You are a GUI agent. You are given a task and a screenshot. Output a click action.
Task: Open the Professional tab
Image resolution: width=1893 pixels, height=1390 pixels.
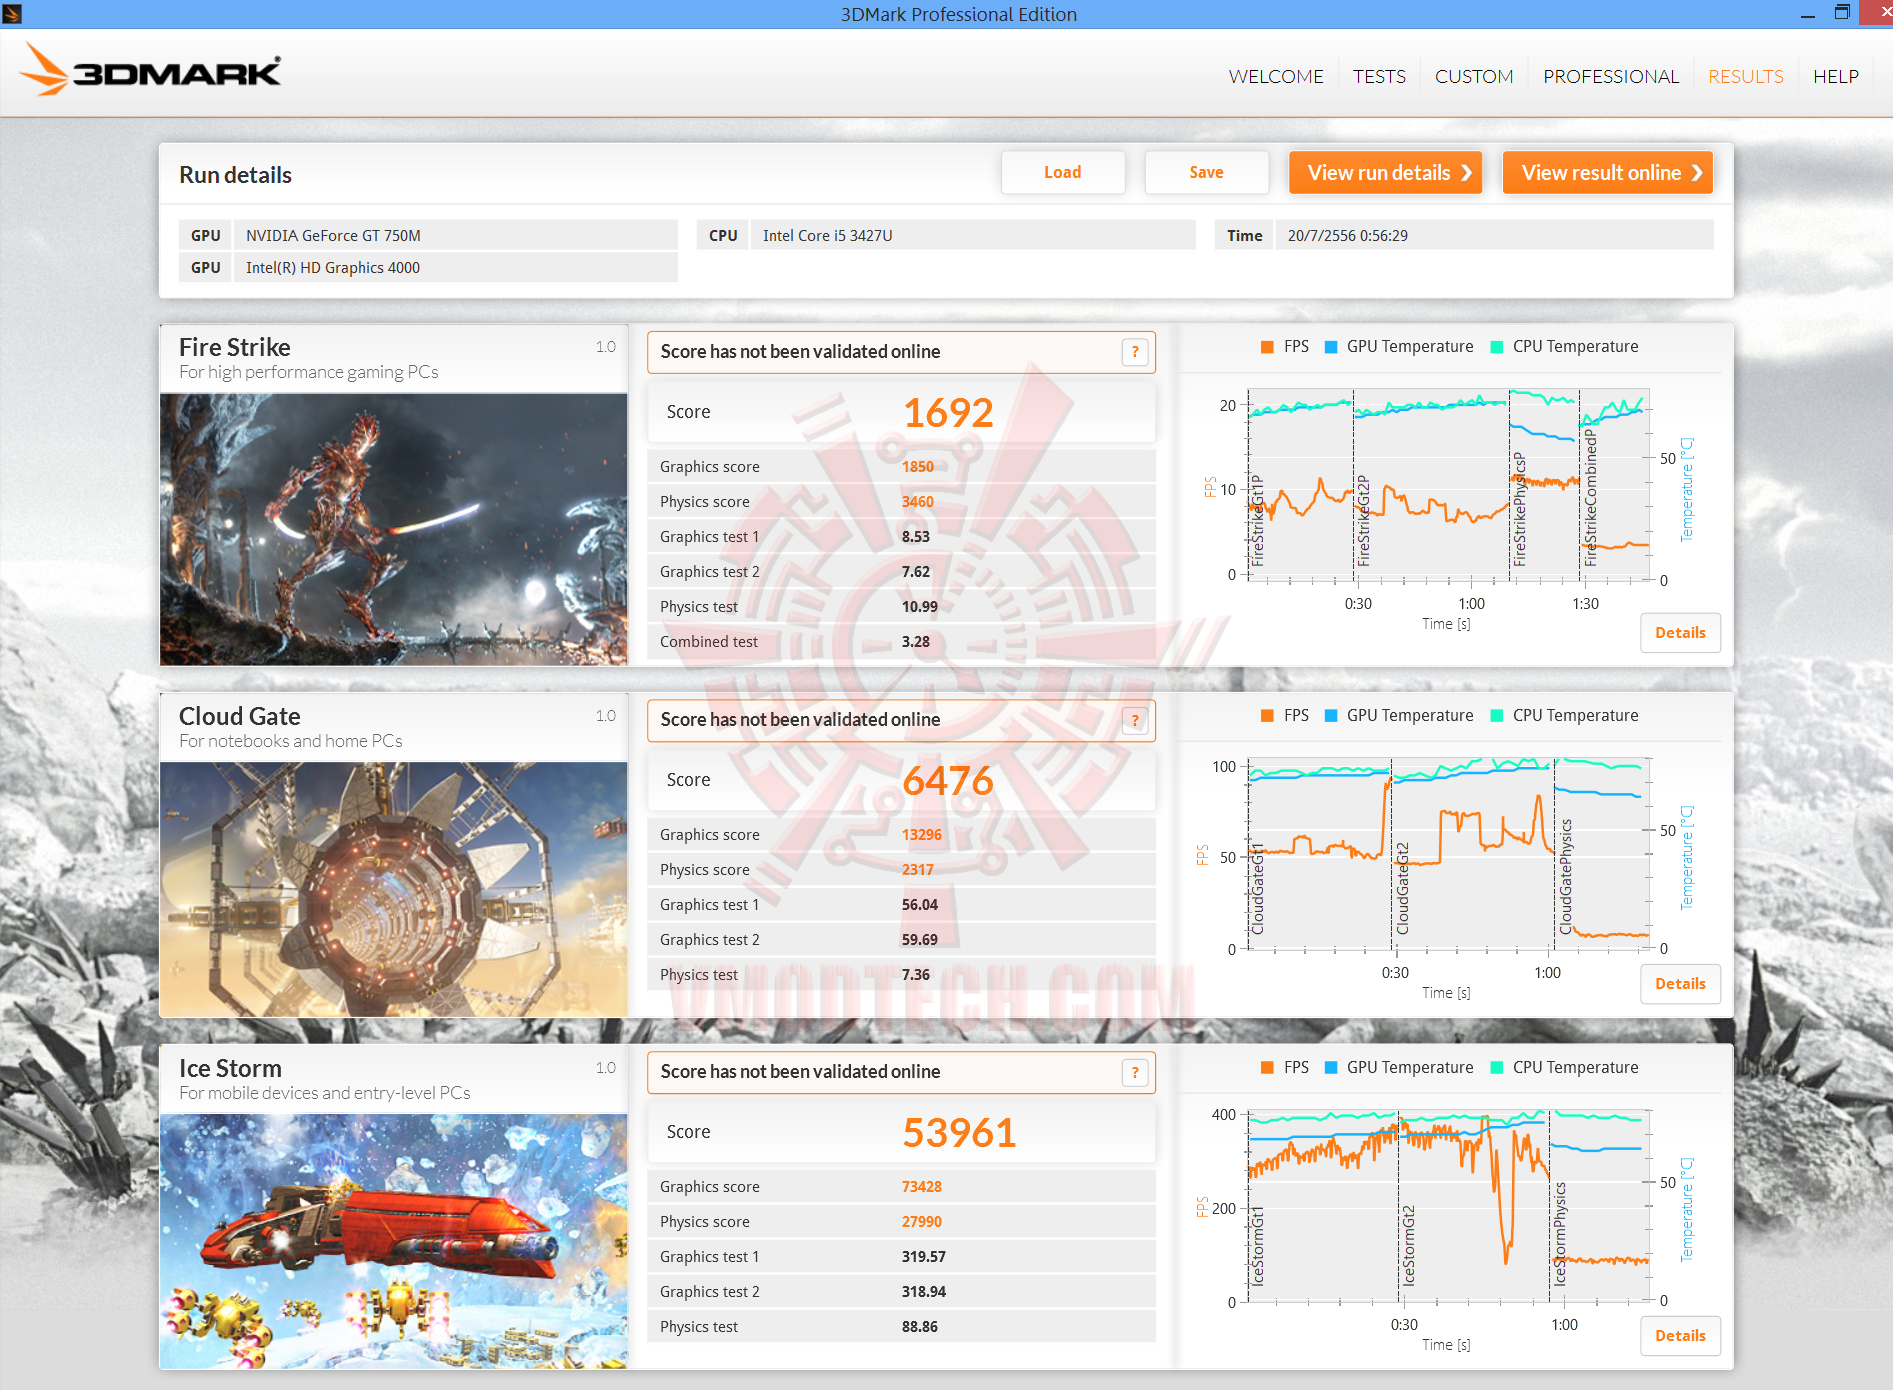[1611, 76]
